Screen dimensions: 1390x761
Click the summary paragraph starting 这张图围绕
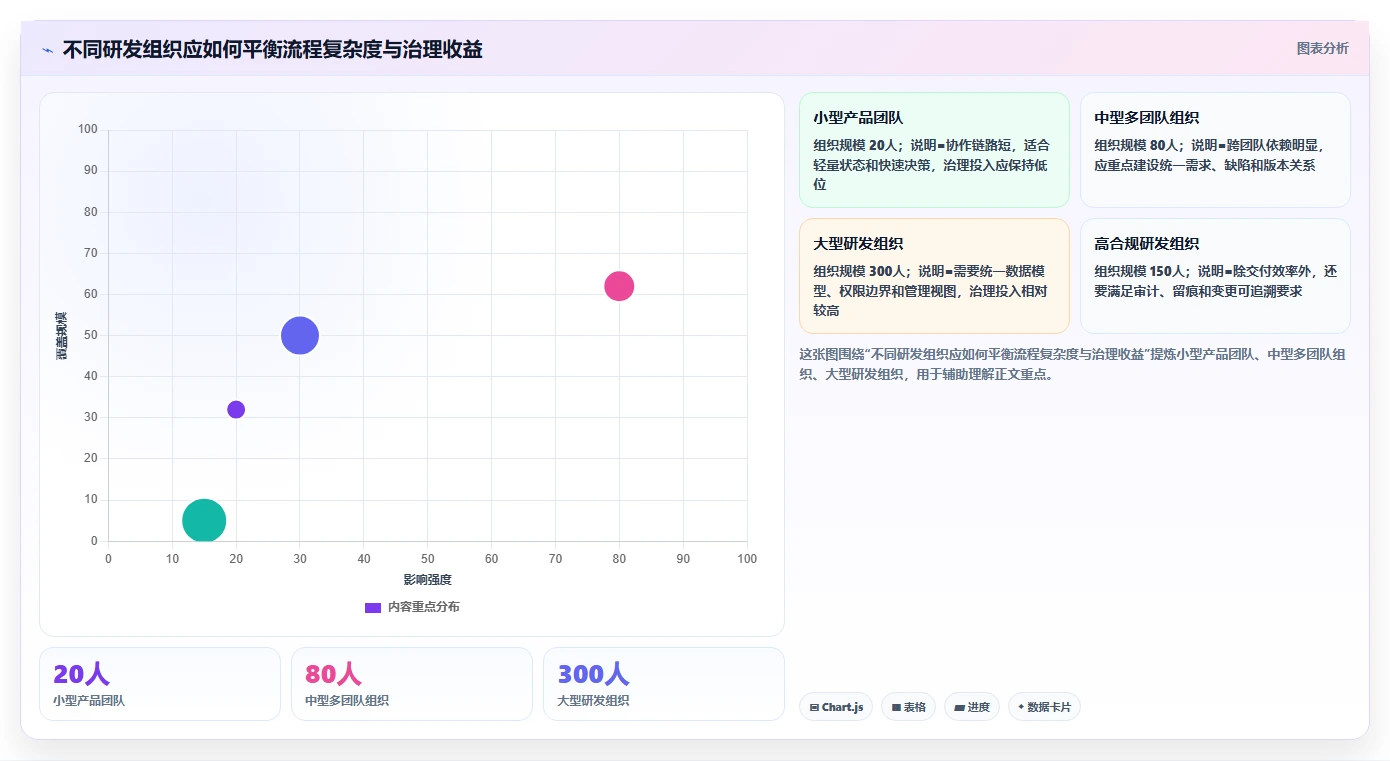(x=1073, y=365)
